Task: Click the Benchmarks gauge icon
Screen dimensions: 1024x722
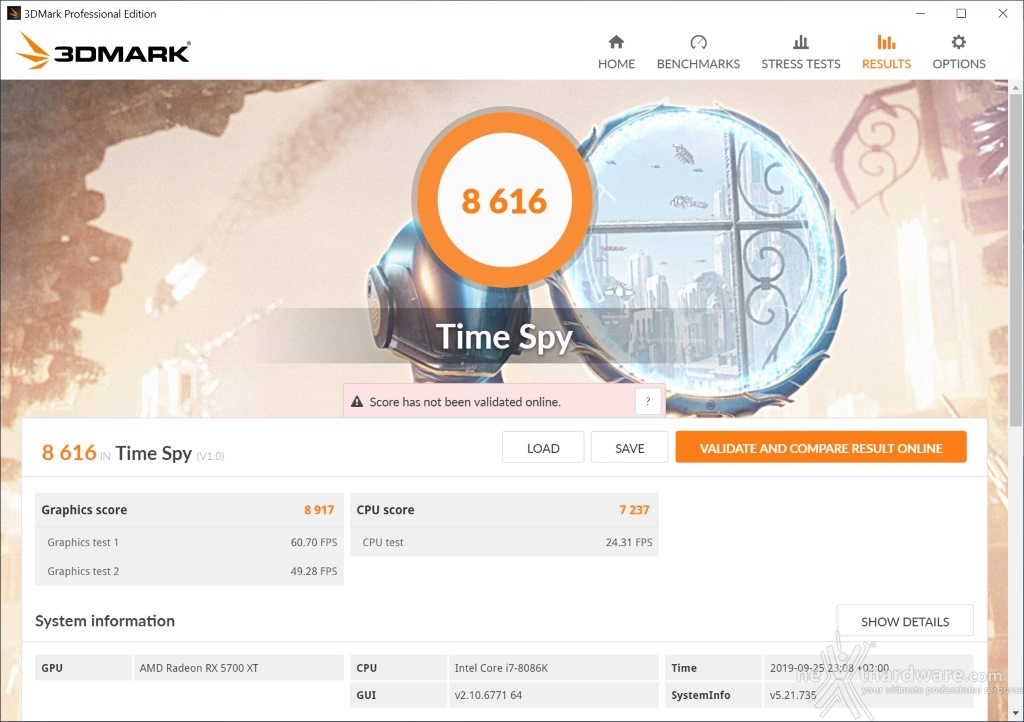Action: click(698, 42)
